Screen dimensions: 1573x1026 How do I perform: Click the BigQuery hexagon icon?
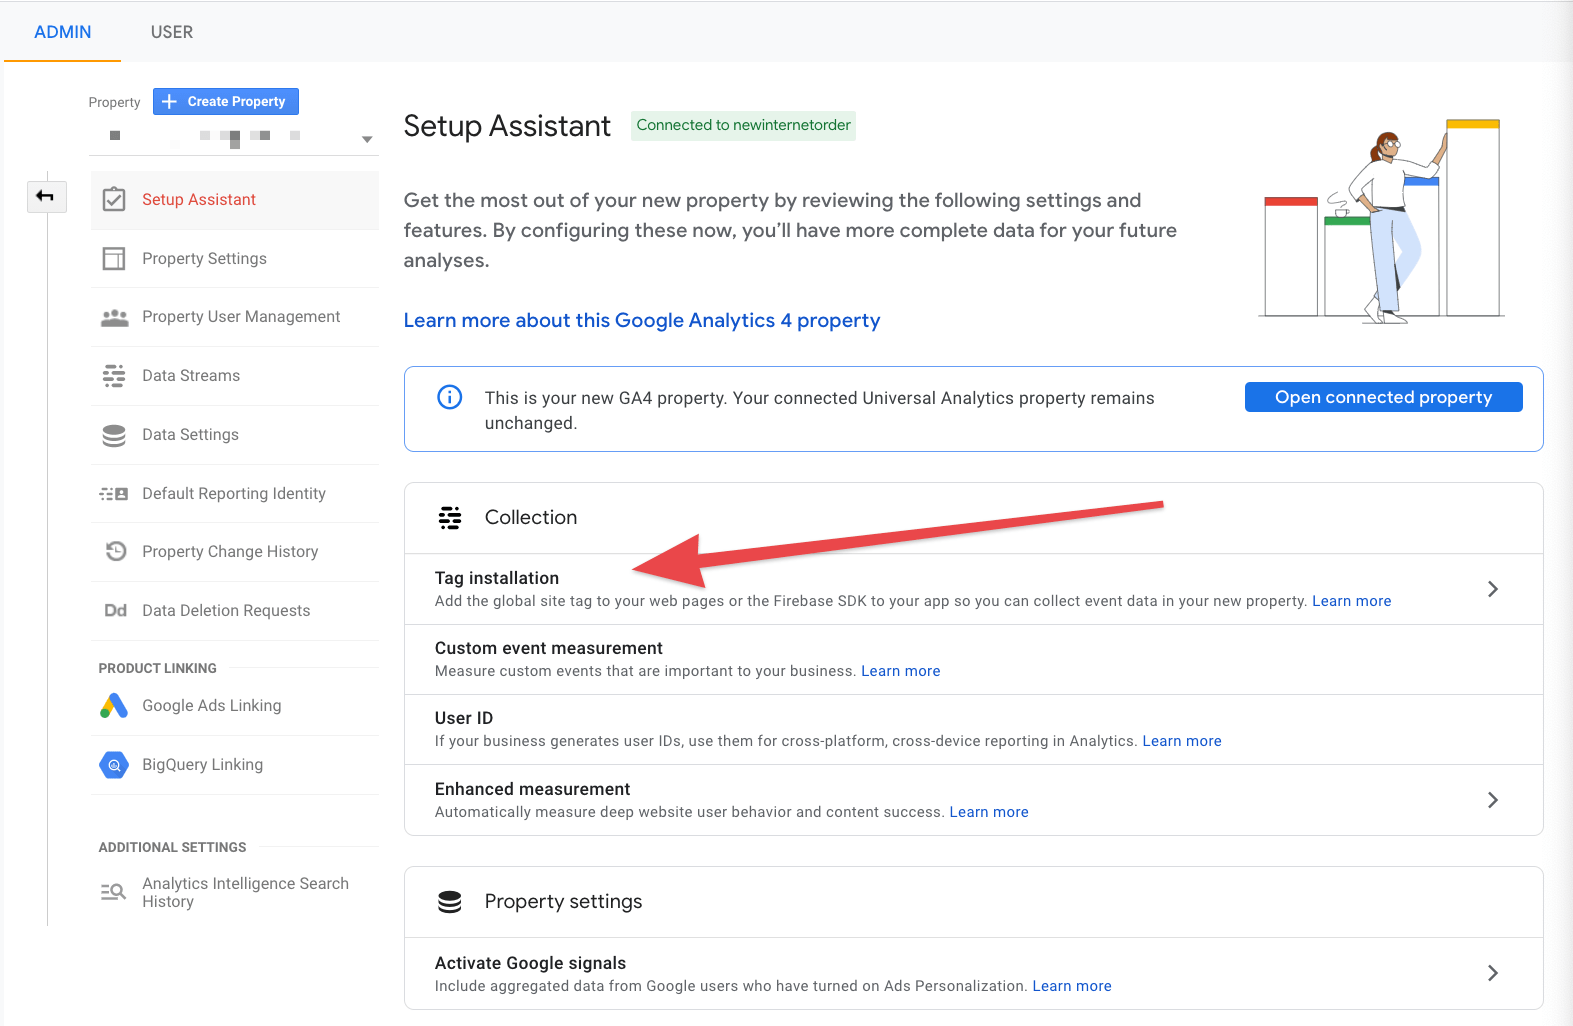[114, 765]
